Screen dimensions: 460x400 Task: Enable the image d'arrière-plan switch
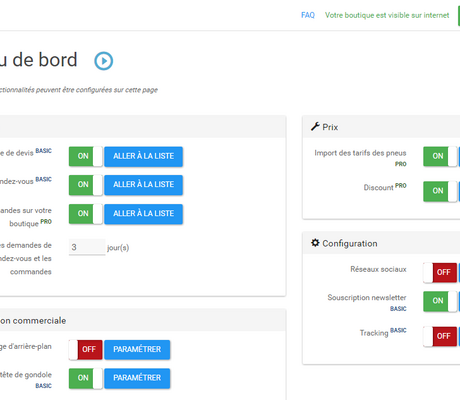86,350
